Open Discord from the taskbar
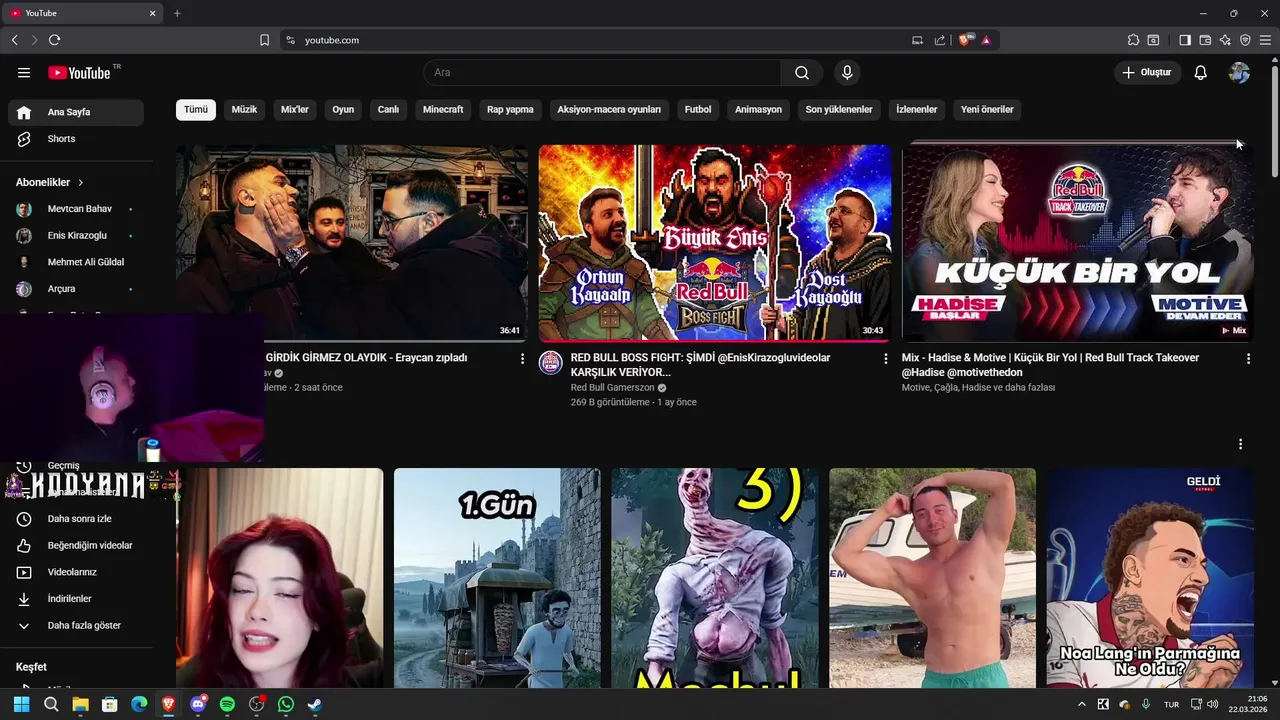The width and height of the screenshot is (1280, 720). [x=198, y=704]
